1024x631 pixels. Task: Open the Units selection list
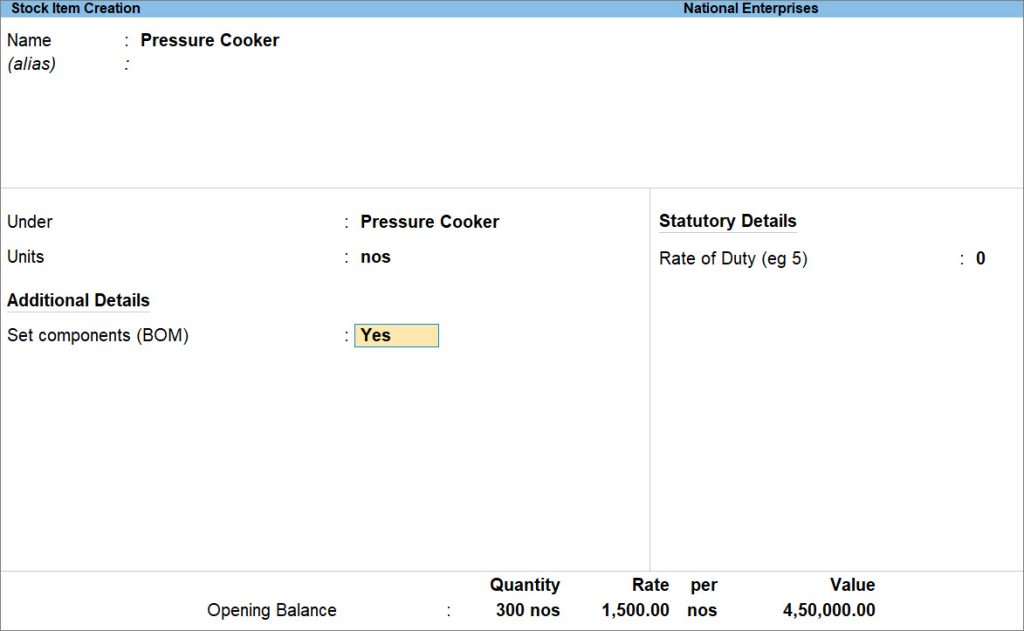pos(375,257)
